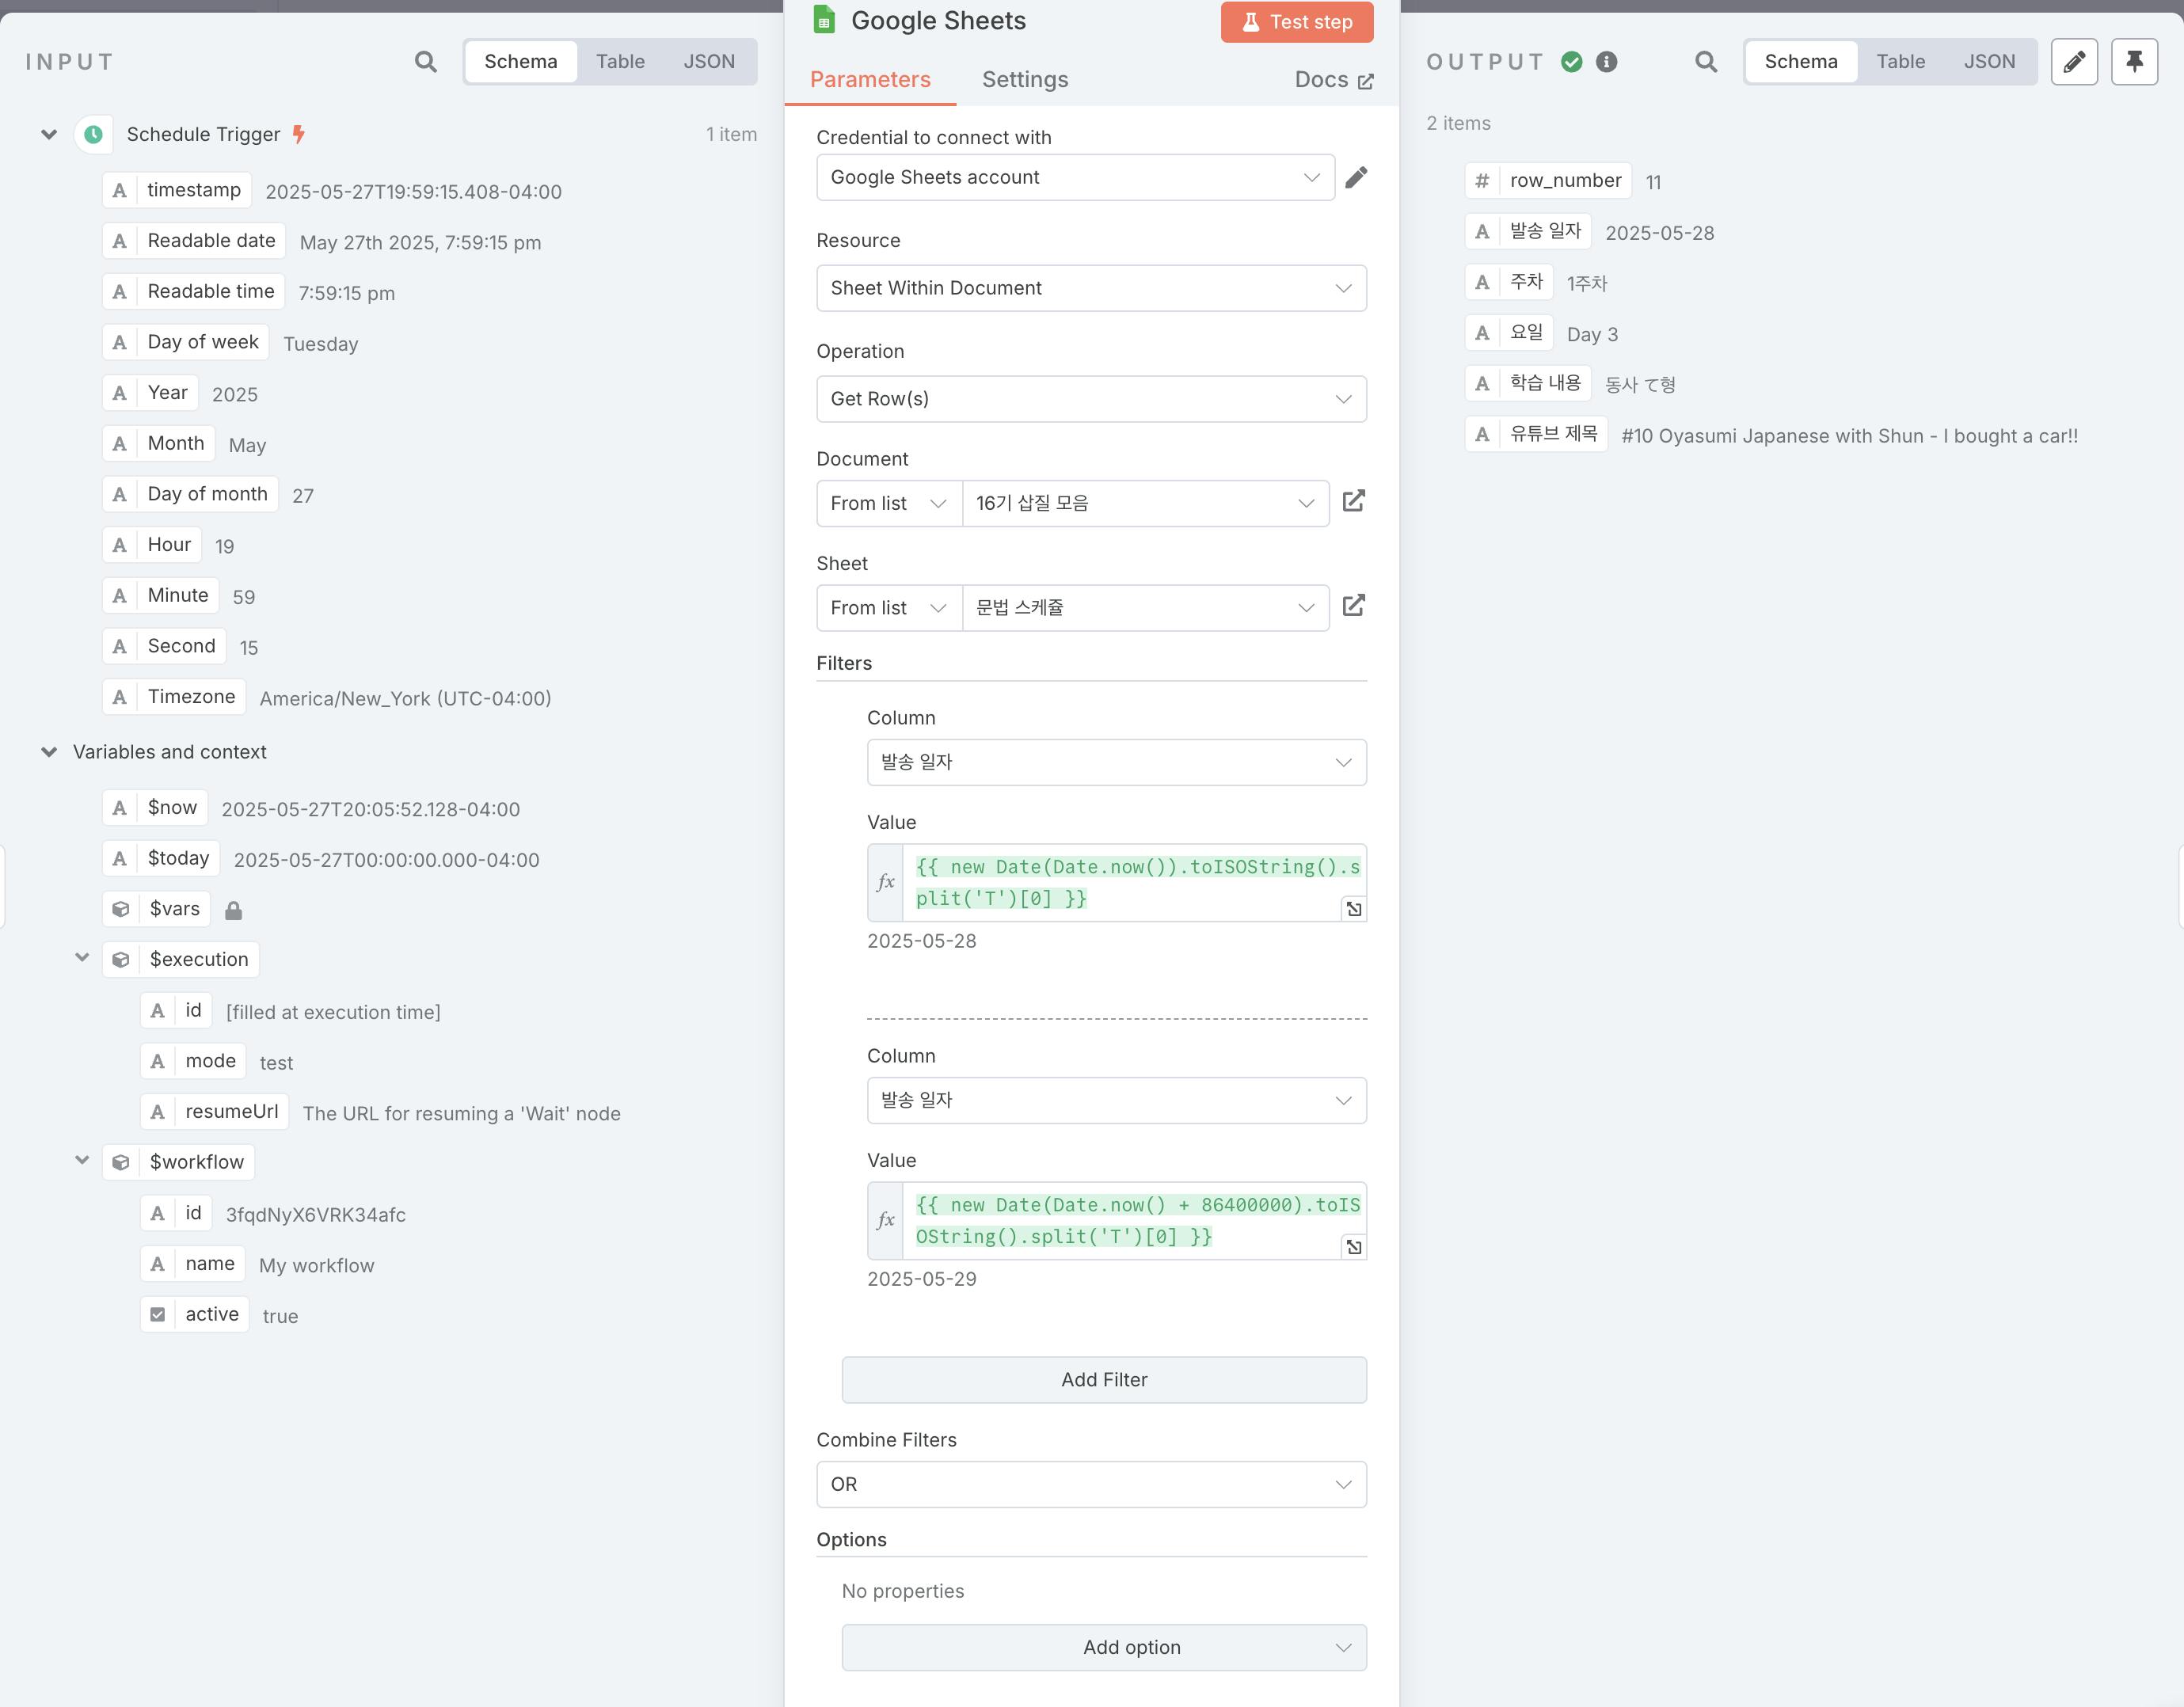Open the first filter Column dropdown
Image resolution: width=2184 pixels, height=1707 pixels.
[x=1116, y=762]
